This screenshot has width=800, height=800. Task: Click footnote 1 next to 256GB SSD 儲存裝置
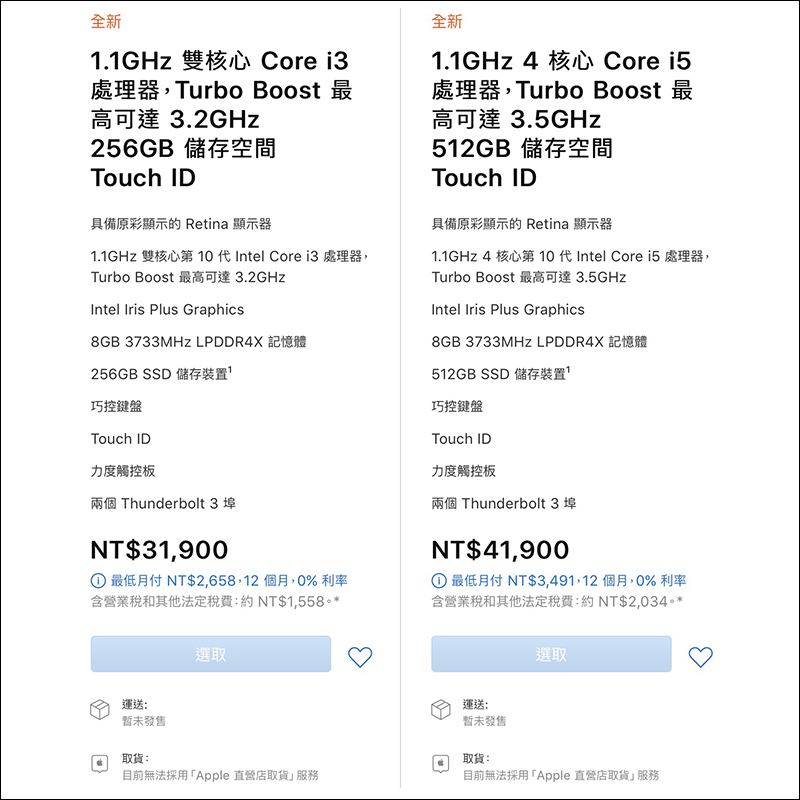coord(230,370)
